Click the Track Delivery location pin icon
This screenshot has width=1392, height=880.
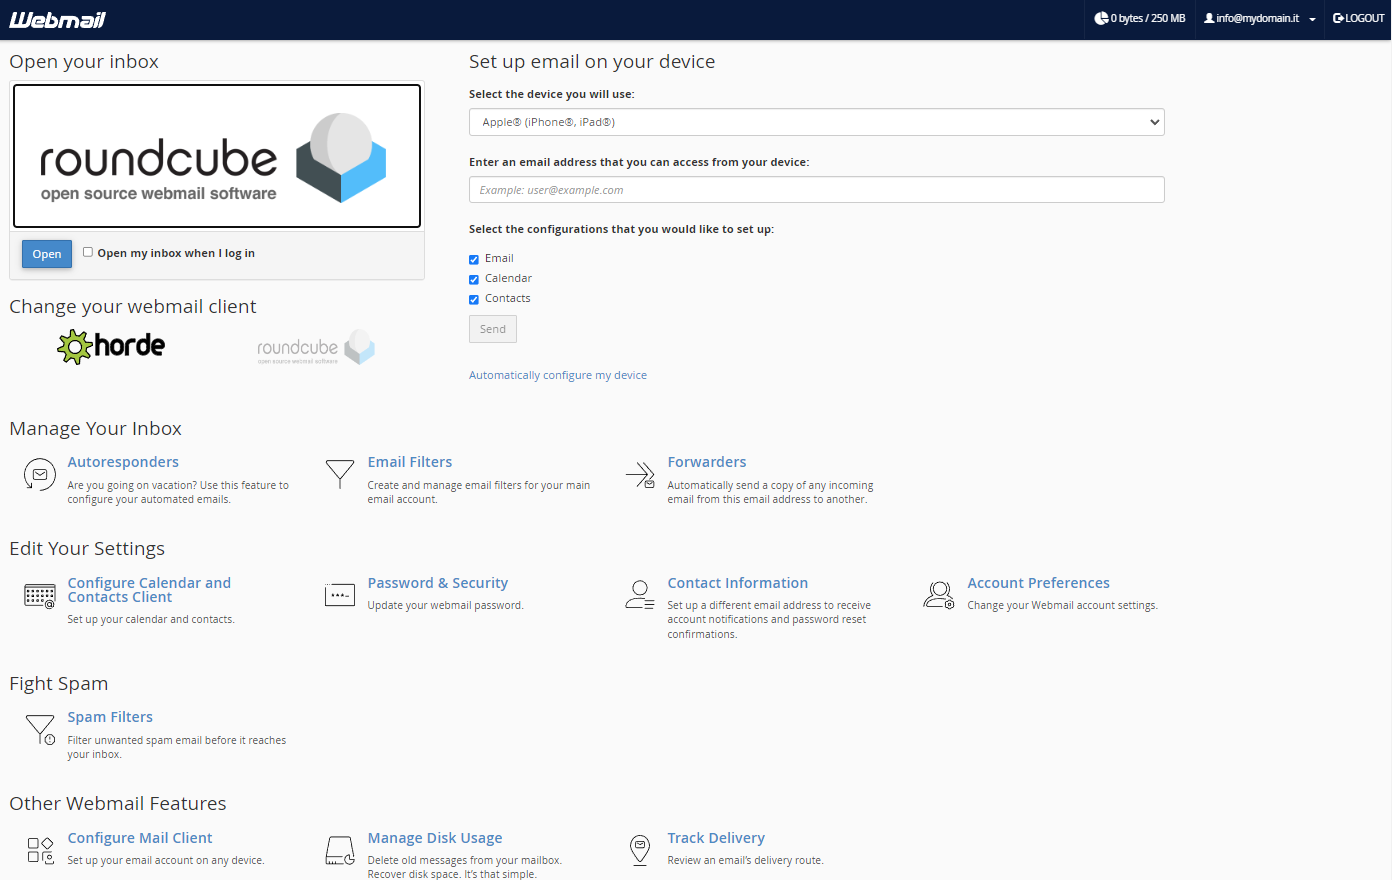coord(640,850)
